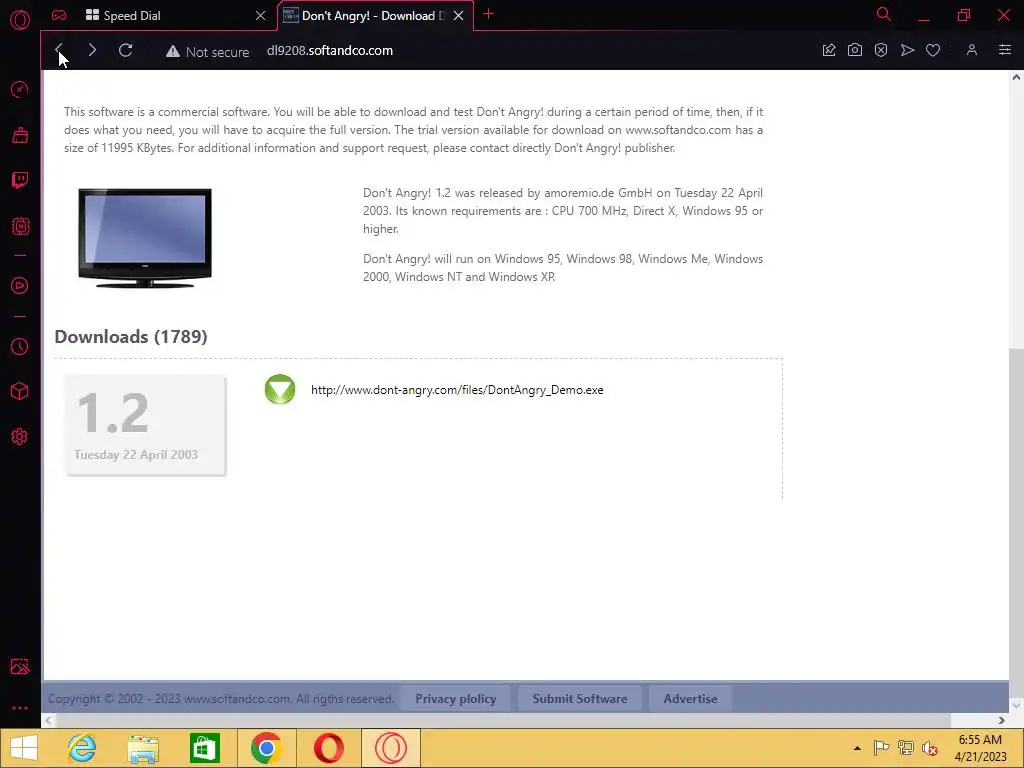
Task: Go back to previous page
Action: click(59, 50)
